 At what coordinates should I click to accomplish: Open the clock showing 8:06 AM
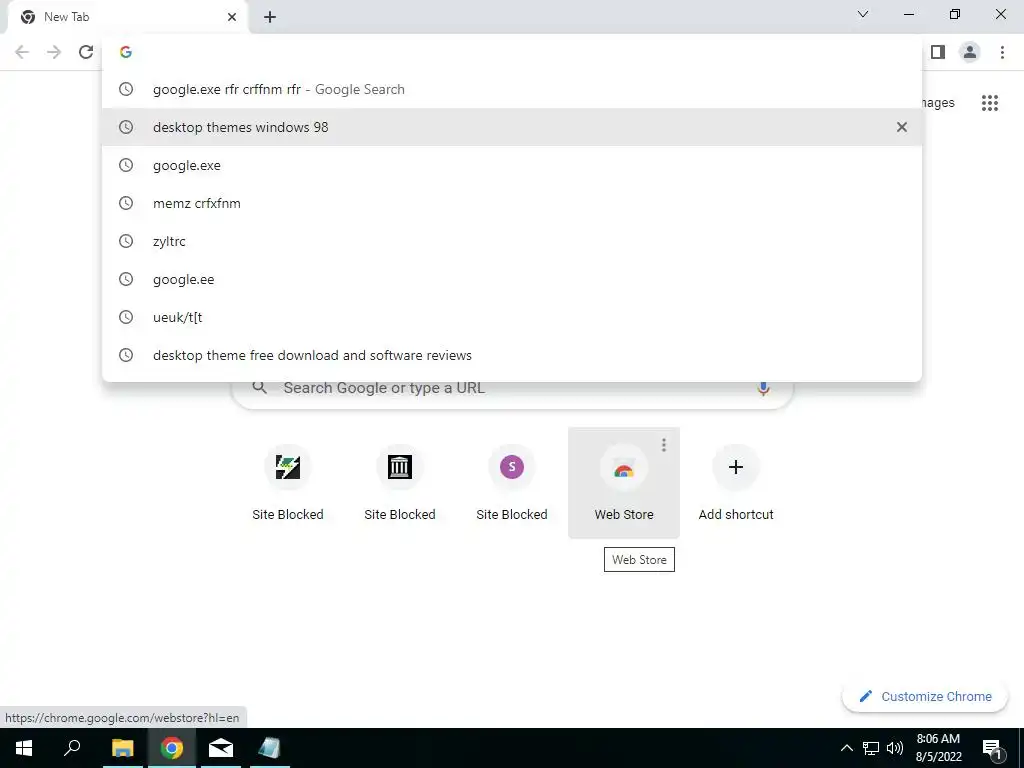pos(938,748)
